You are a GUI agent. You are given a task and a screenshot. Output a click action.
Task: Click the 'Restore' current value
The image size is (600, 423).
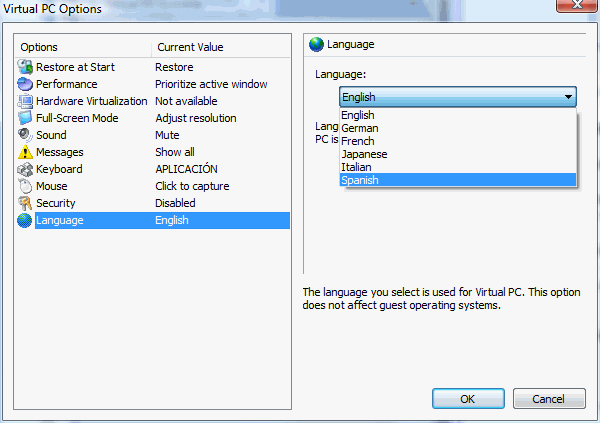(174, 67)
